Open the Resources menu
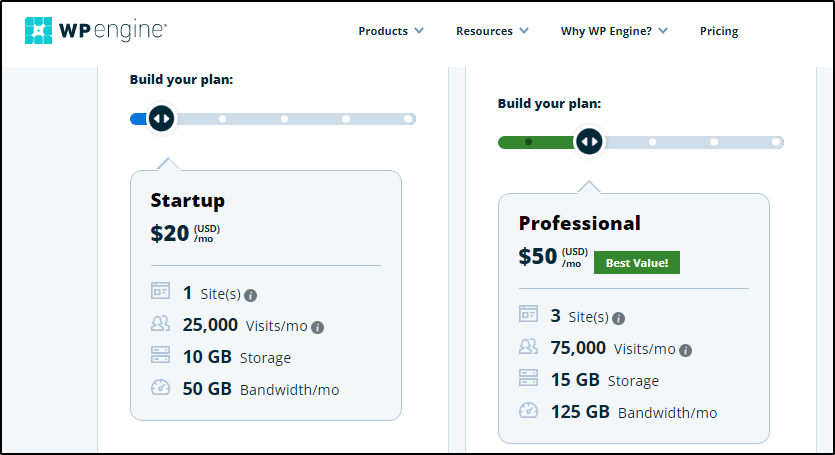 coord(484,31)
